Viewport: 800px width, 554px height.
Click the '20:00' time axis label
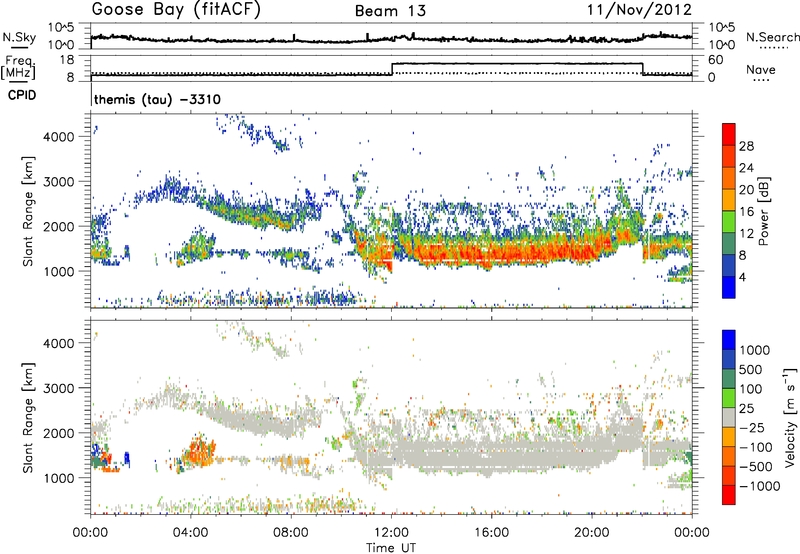[x=592, y=533]
